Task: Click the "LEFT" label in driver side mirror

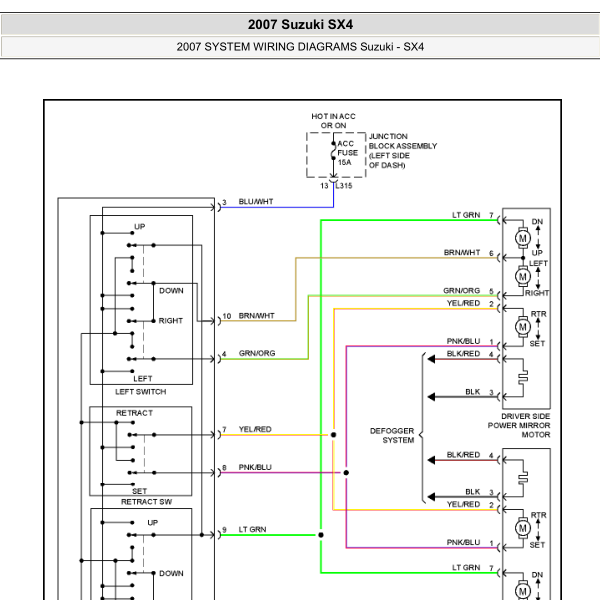Action: pyautogui.click(x=538, y=263)
